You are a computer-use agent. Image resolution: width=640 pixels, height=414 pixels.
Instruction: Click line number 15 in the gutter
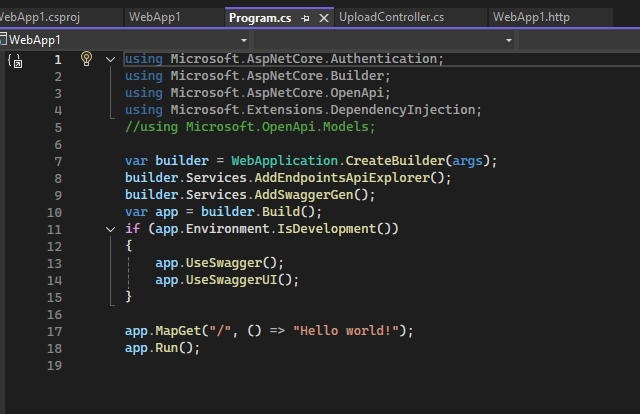pyautogui.click(x=54, y=298)
